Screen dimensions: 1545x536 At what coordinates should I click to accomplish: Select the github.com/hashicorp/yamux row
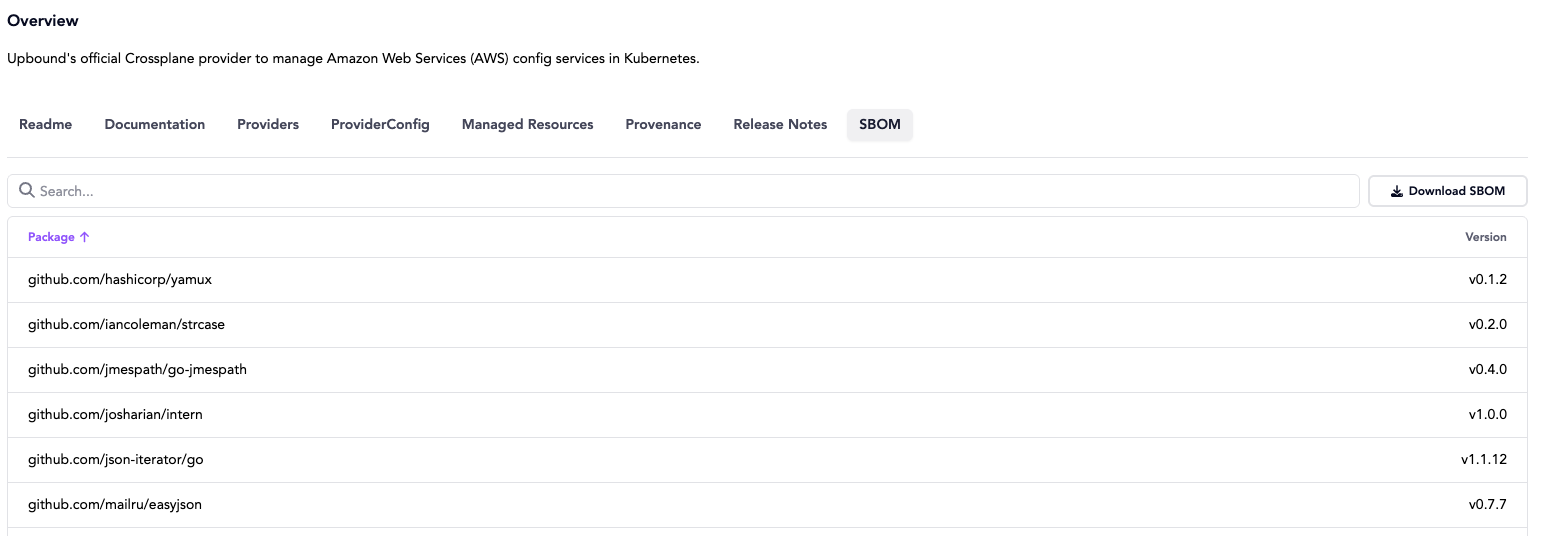(x=120, y=280)
